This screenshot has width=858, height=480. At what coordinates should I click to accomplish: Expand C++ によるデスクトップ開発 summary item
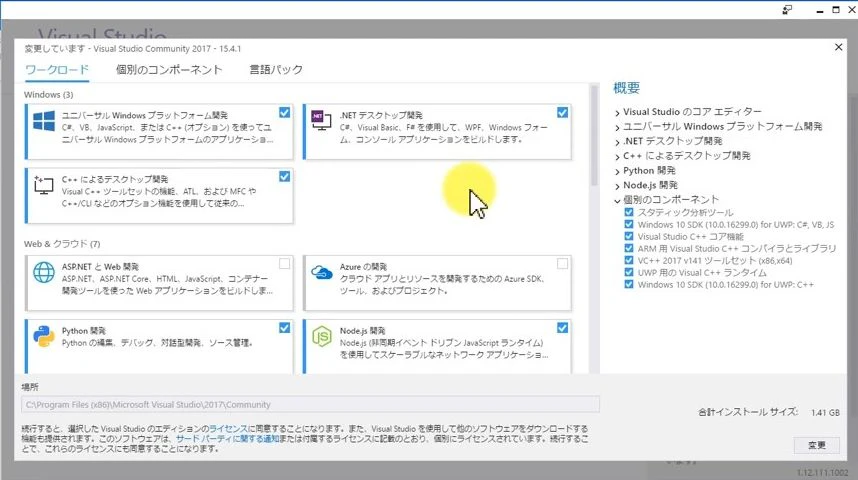click(x=617, y=157)
